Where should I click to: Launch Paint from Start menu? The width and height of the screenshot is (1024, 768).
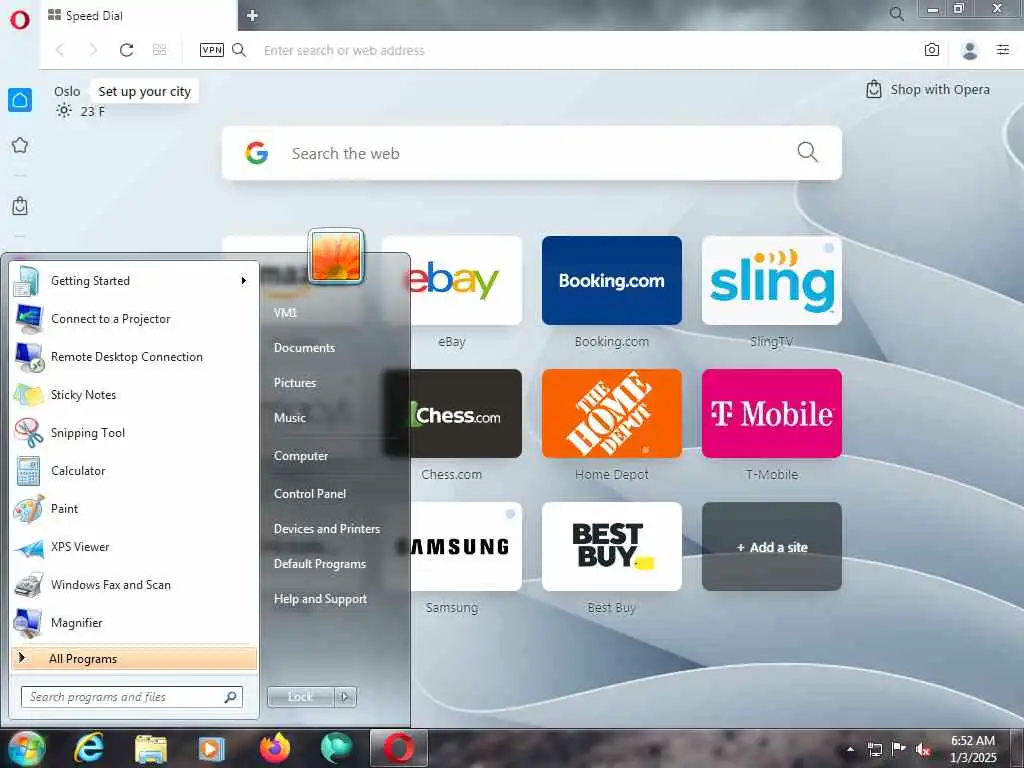click(134, 509)
